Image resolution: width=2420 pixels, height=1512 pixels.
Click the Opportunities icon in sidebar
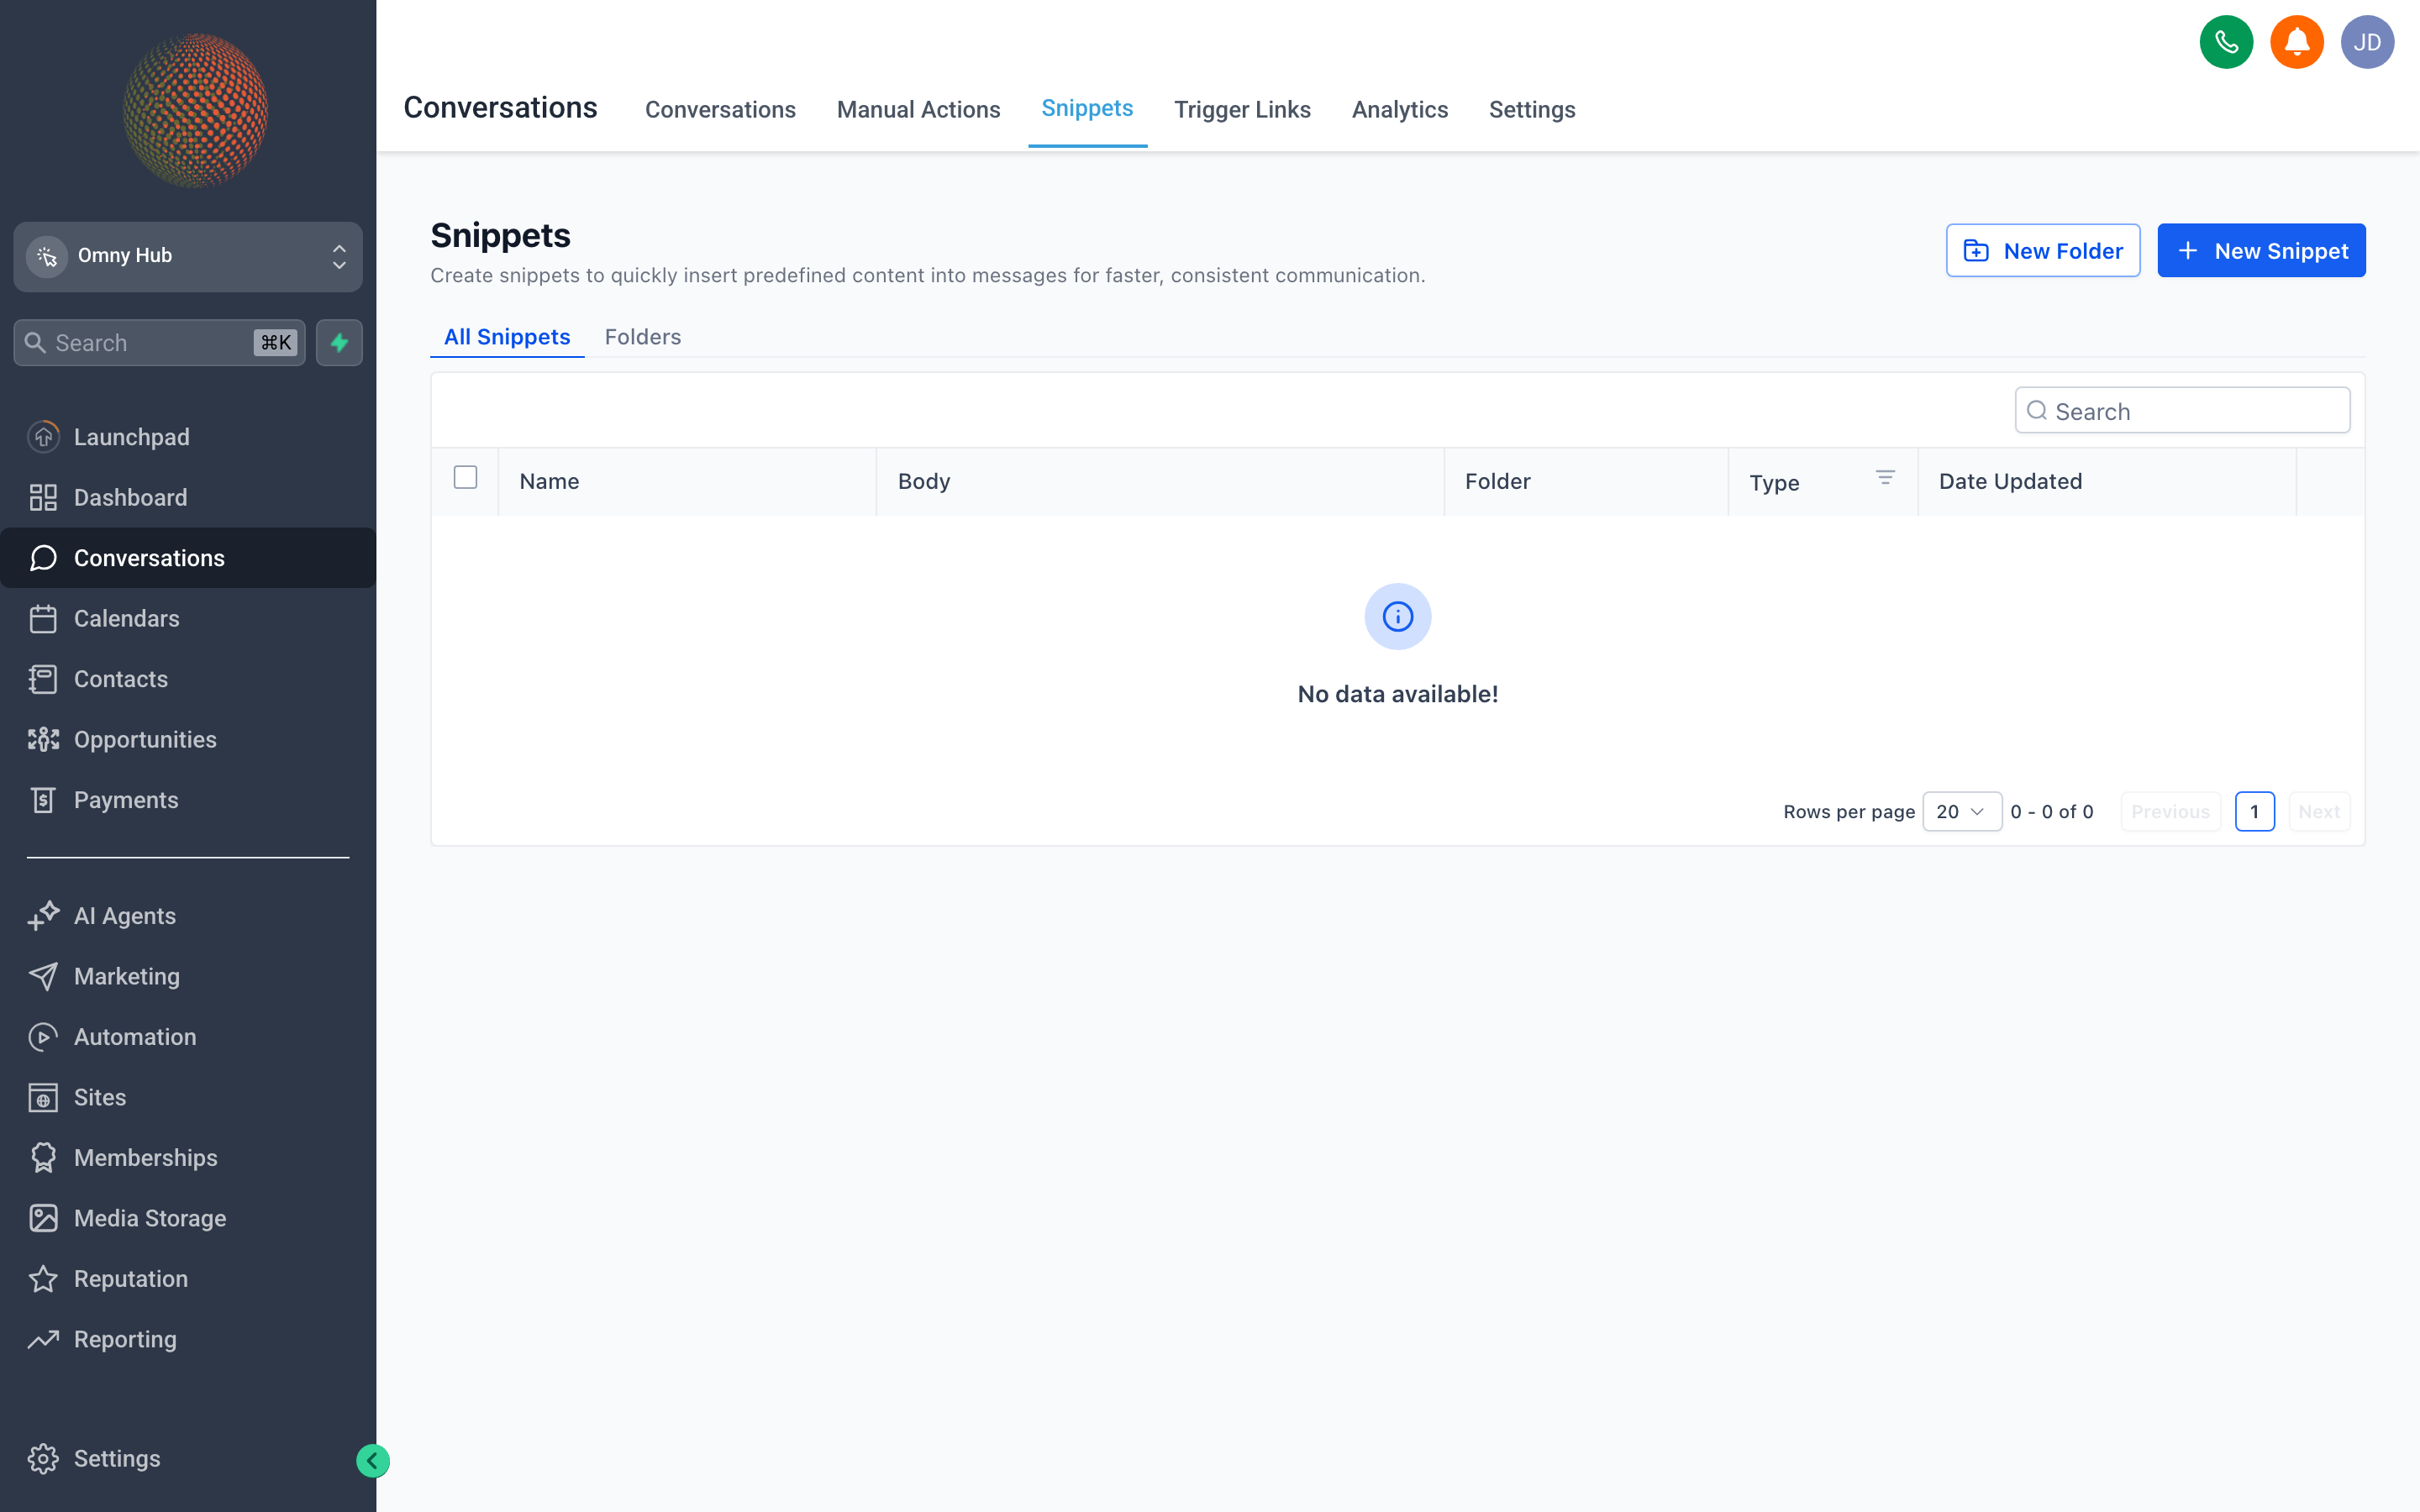click(x=43, y=740)
